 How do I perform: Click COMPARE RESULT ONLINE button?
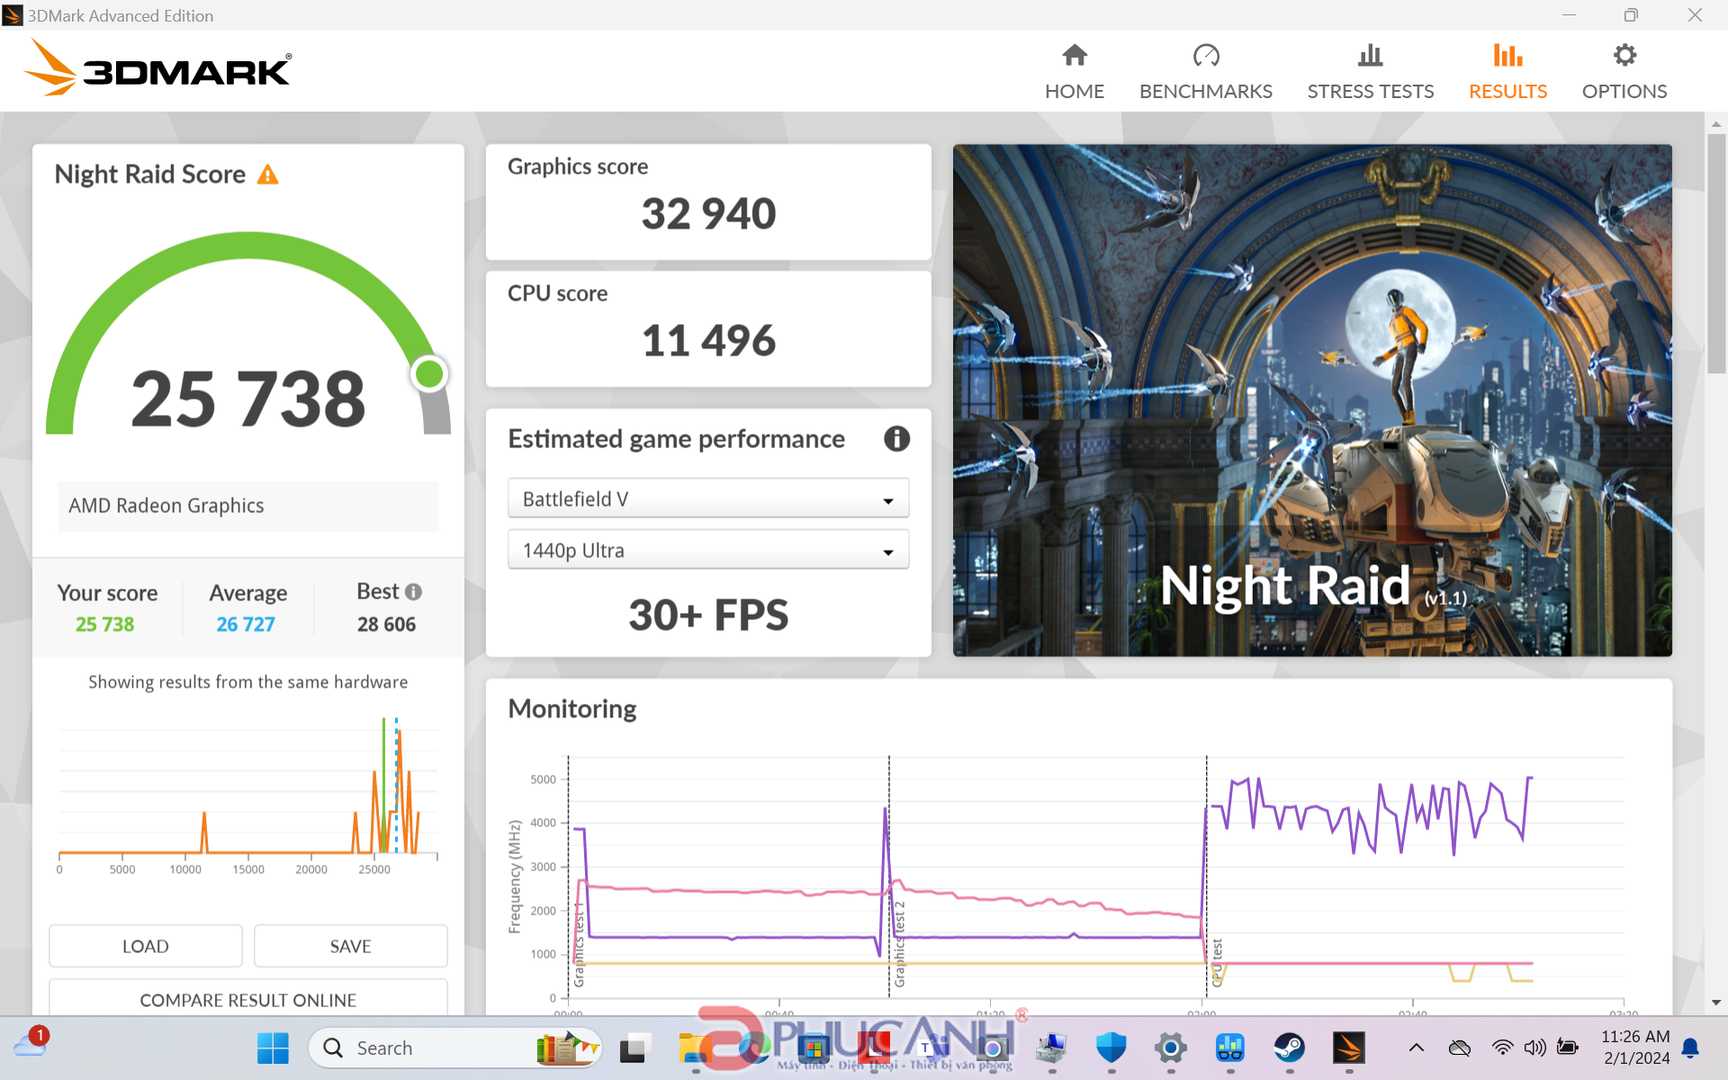(x=248, y=999)
